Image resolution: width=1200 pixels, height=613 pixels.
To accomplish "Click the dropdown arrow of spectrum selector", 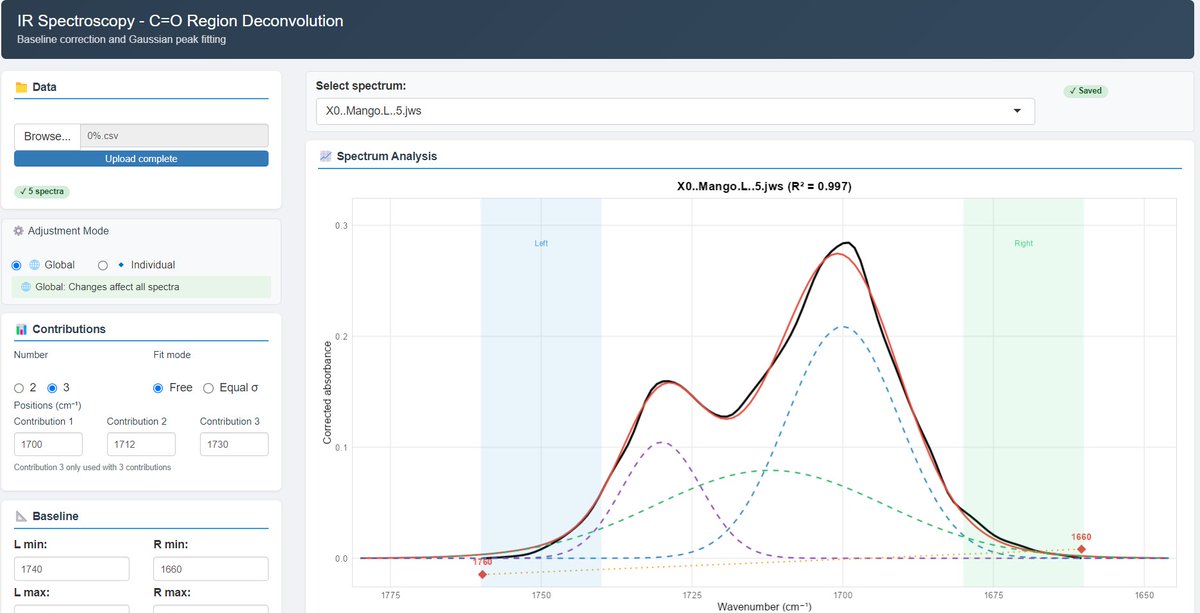I will point(1018,111).
